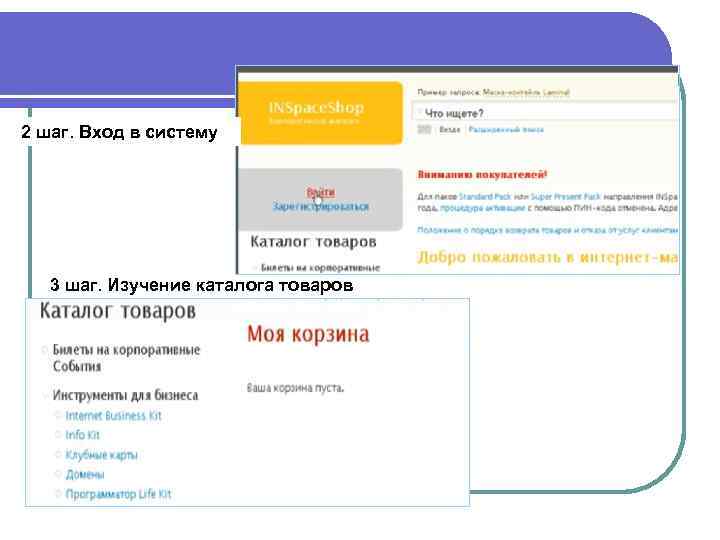Click the 'Пример запроса' sample query text
The width and height of the screenshot is (720, 540).
[x=494, y=92]
